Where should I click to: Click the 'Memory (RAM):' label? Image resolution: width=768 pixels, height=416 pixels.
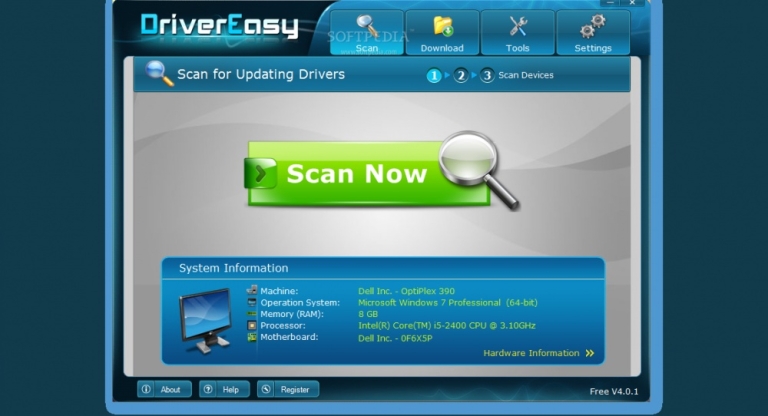[292, 314]
